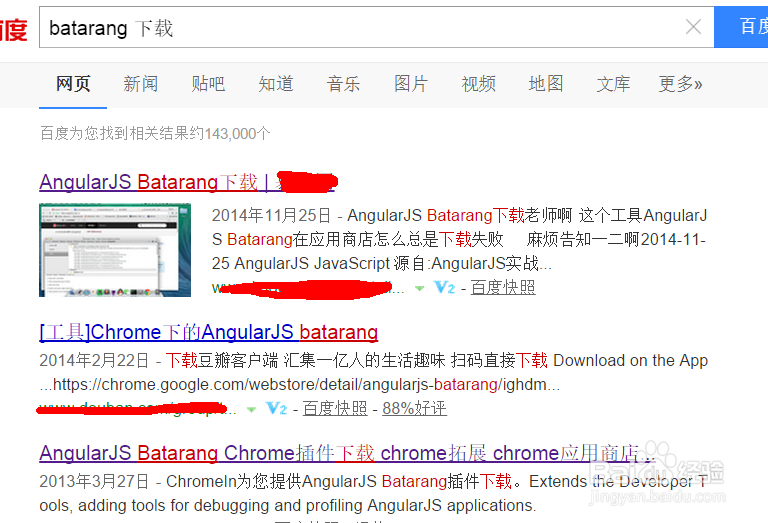768x523 pixels.
Task: Click the blue Baidu search button
Action: pyautogui.click(x=741, y=27)
